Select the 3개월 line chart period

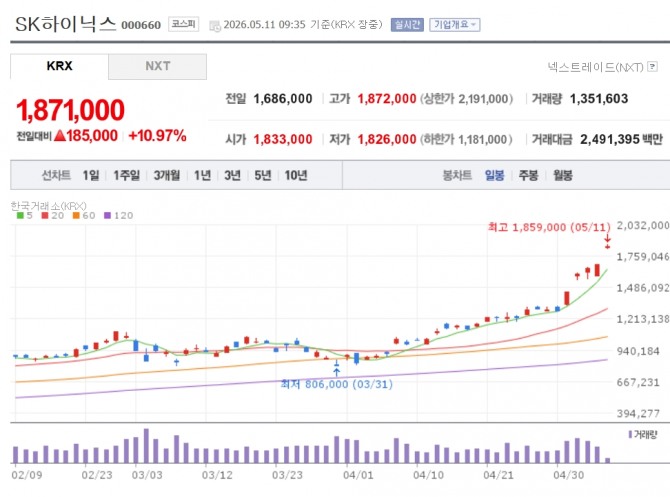(167, 175)
